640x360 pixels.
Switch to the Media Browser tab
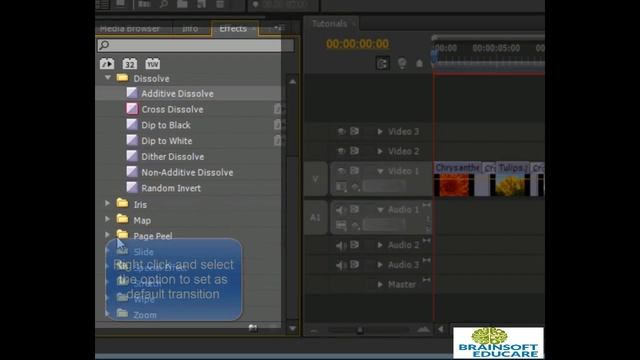click(x=130, y=29)
